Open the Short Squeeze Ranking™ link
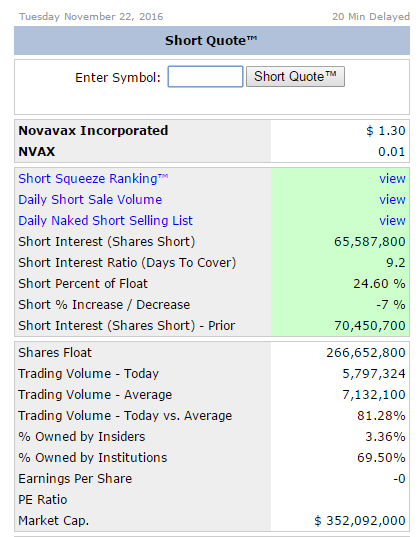 point(93,178)
